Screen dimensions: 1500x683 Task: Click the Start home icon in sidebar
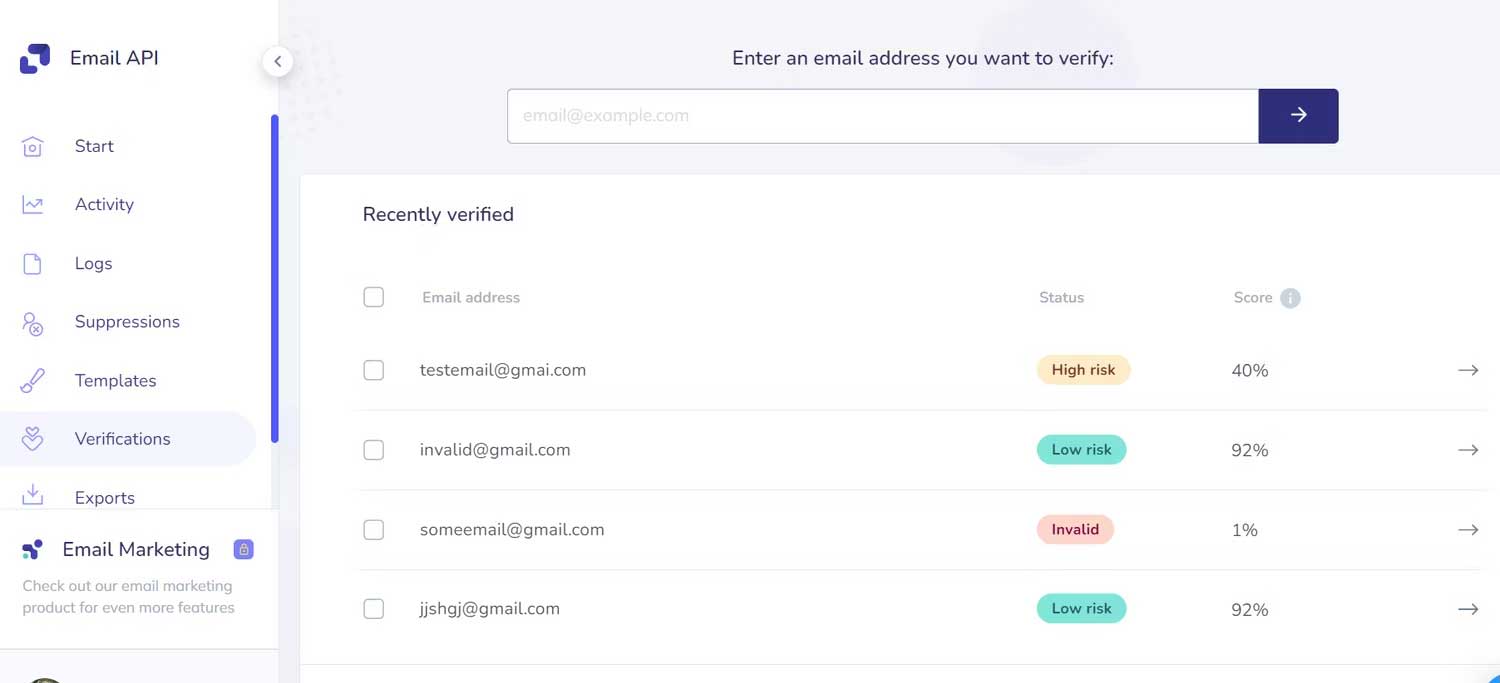pos(32,147)
